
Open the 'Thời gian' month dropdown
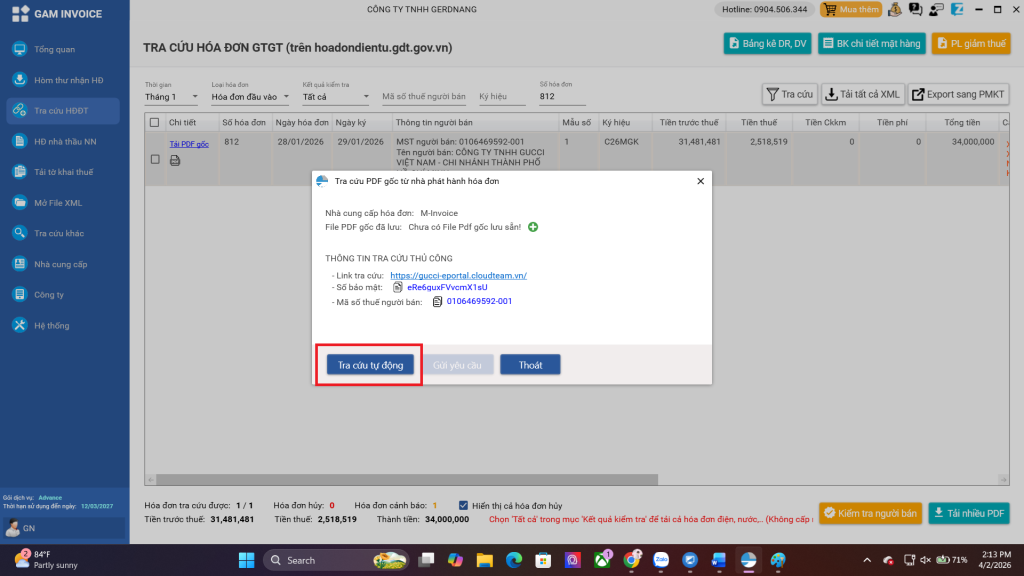(x=173, y=97)
